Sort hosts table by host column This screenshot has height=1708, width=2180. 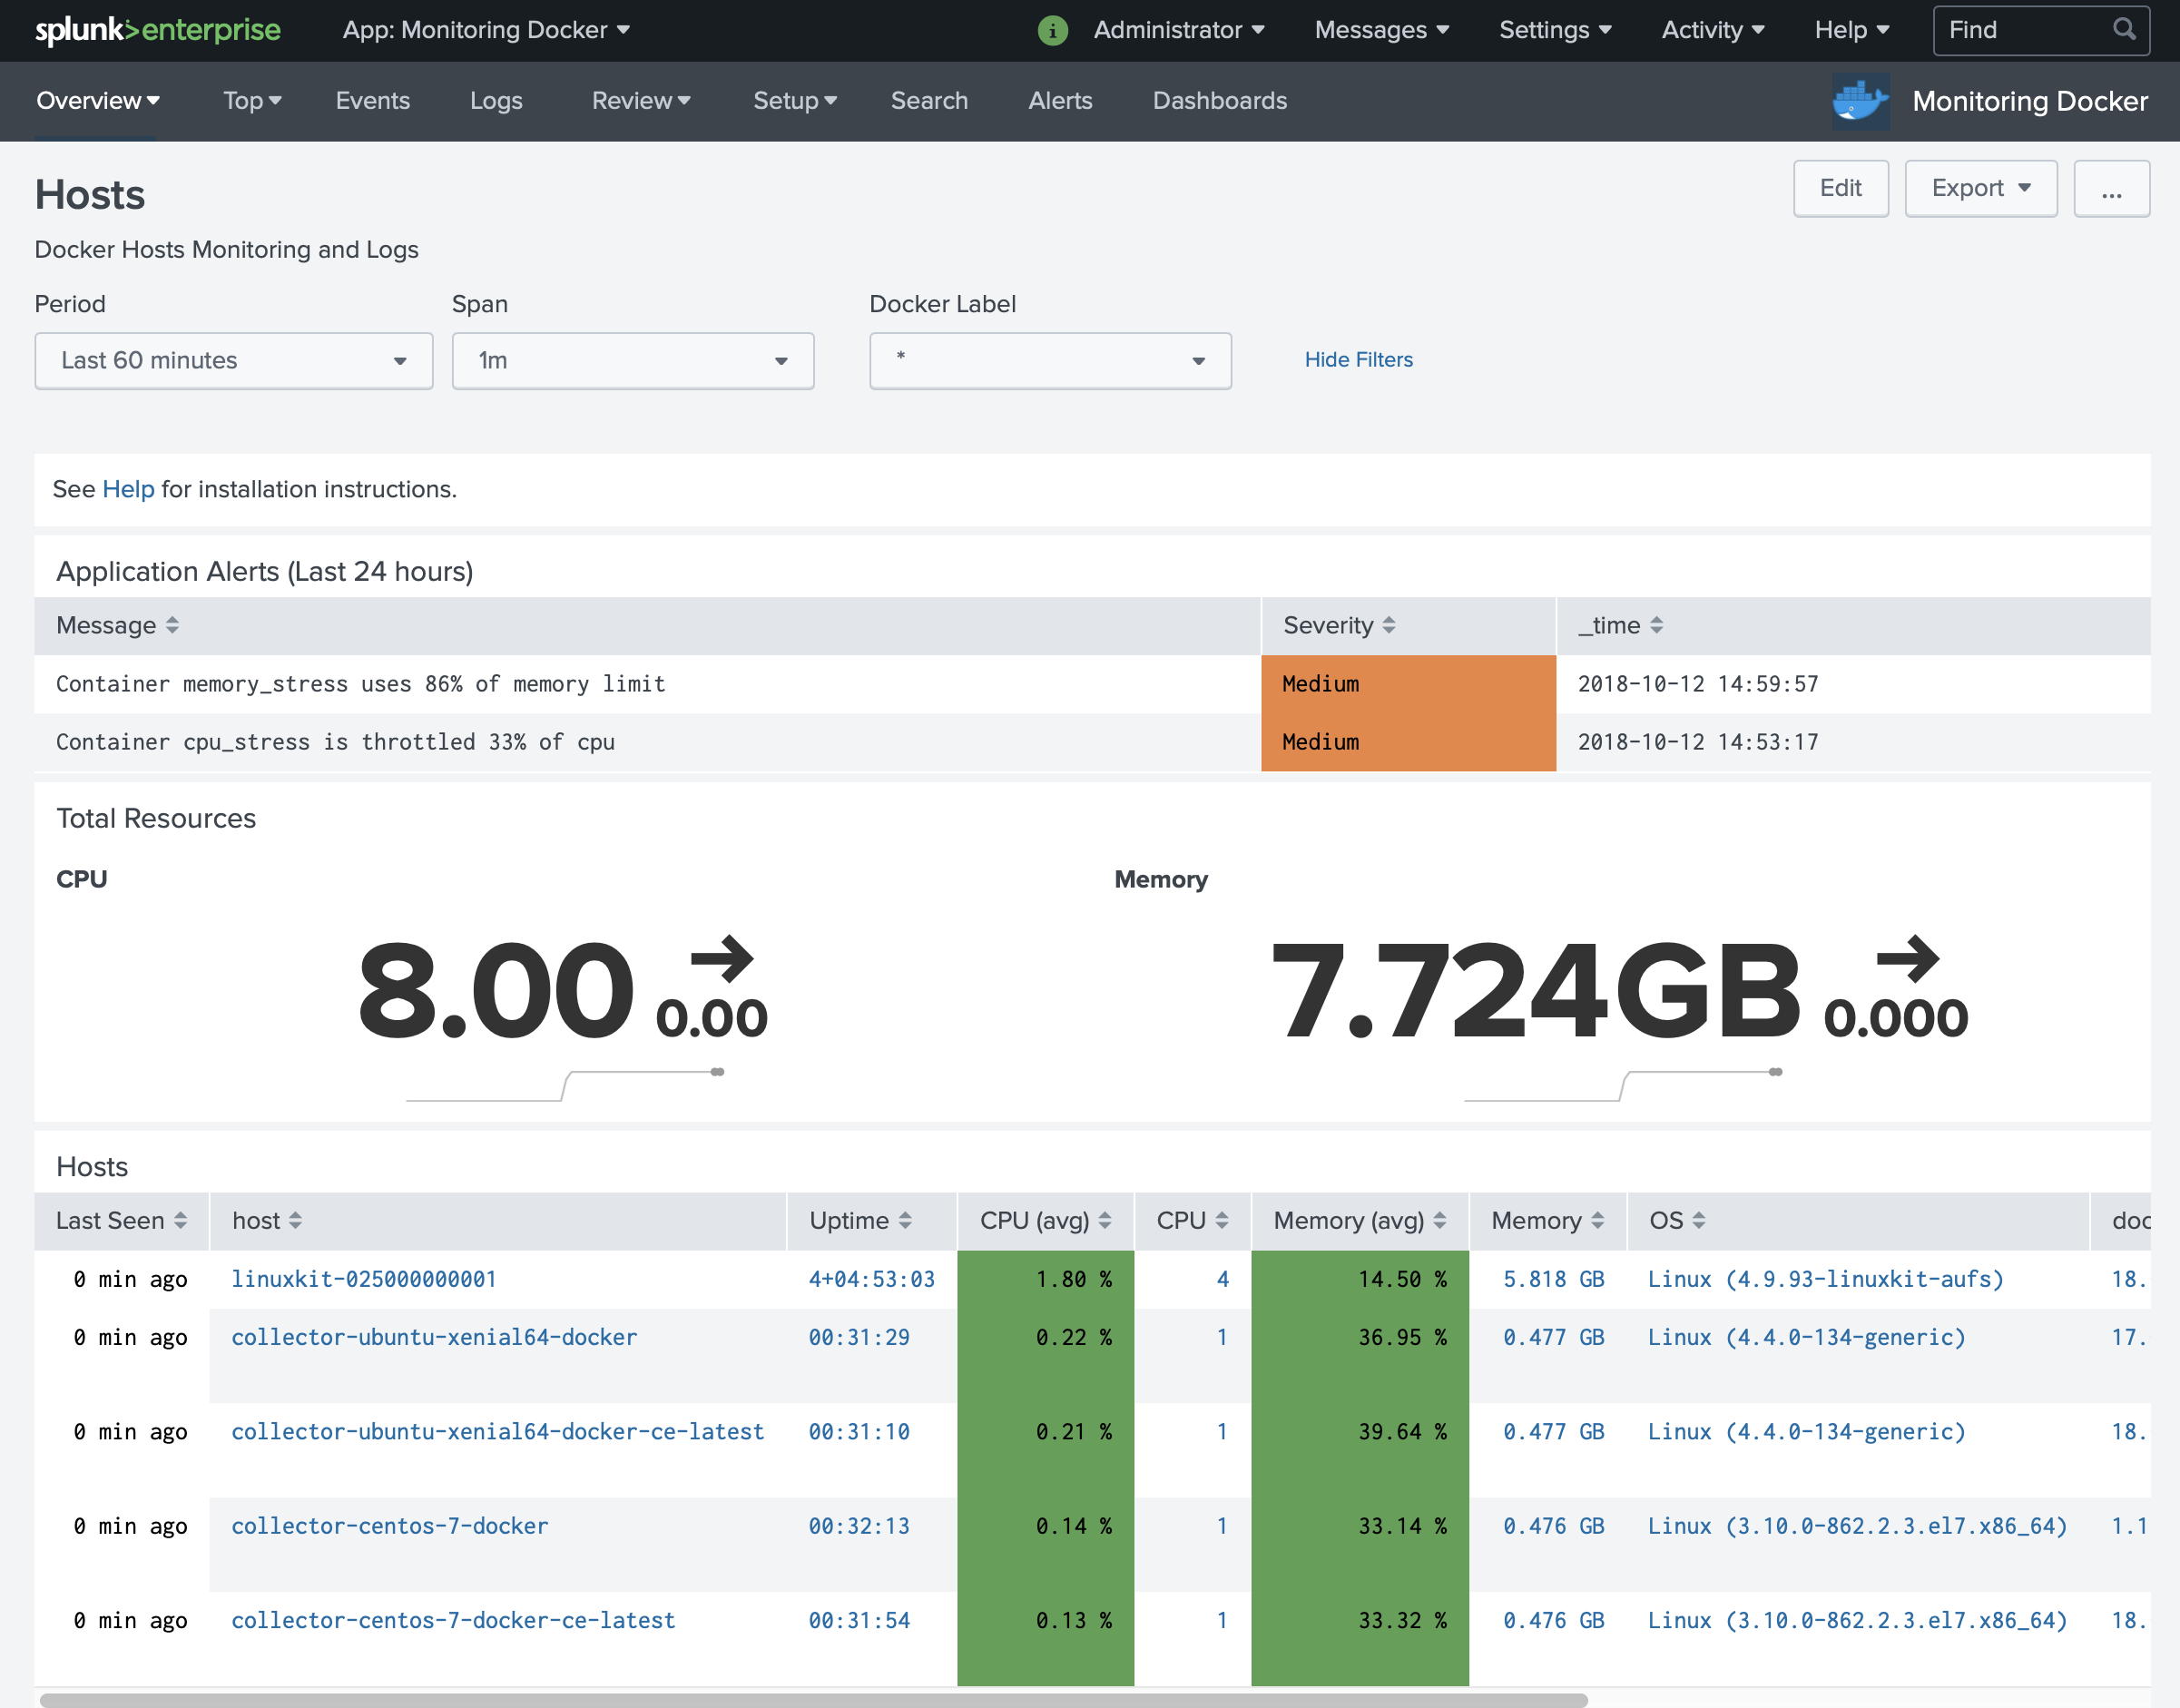pyautogui.click(x=267, y=1221)
